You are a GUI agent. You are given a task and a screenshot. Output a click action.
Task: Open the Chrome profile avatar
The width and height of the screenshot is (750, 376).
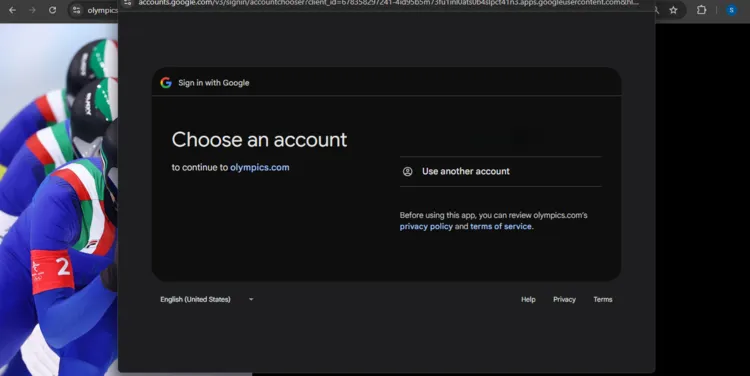point(731,10)
